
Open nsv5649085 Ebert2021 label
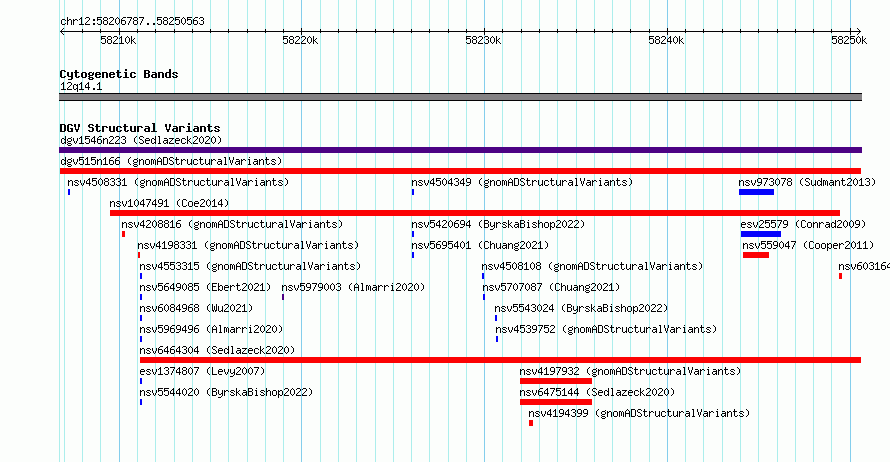click(205, 287)
